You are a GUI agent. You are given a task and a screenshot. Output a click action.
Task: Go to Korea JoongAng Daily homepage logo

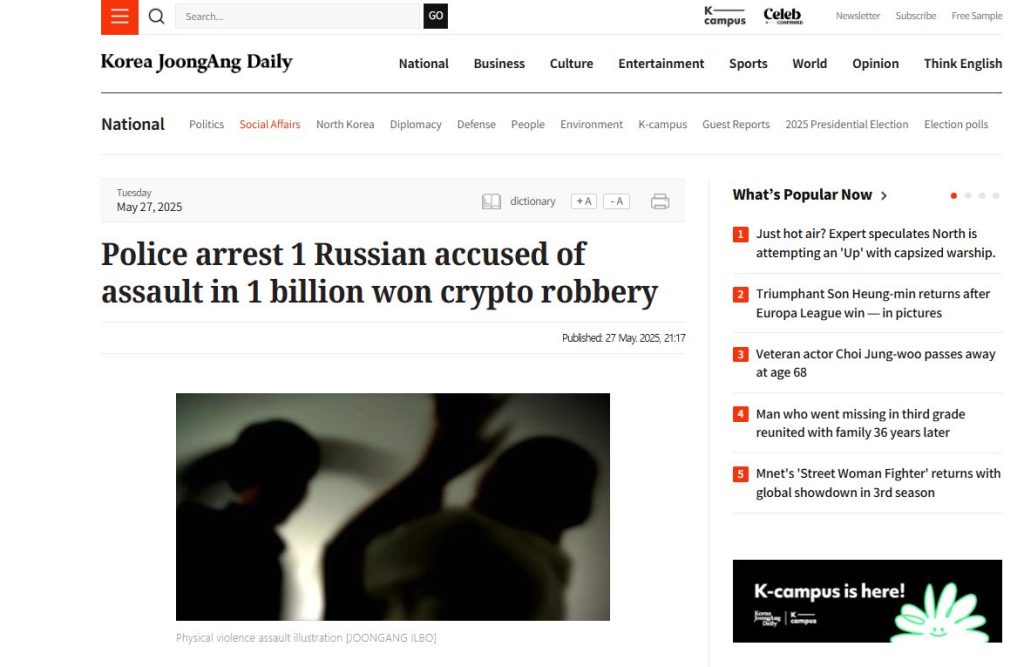(x=197, y=62)
